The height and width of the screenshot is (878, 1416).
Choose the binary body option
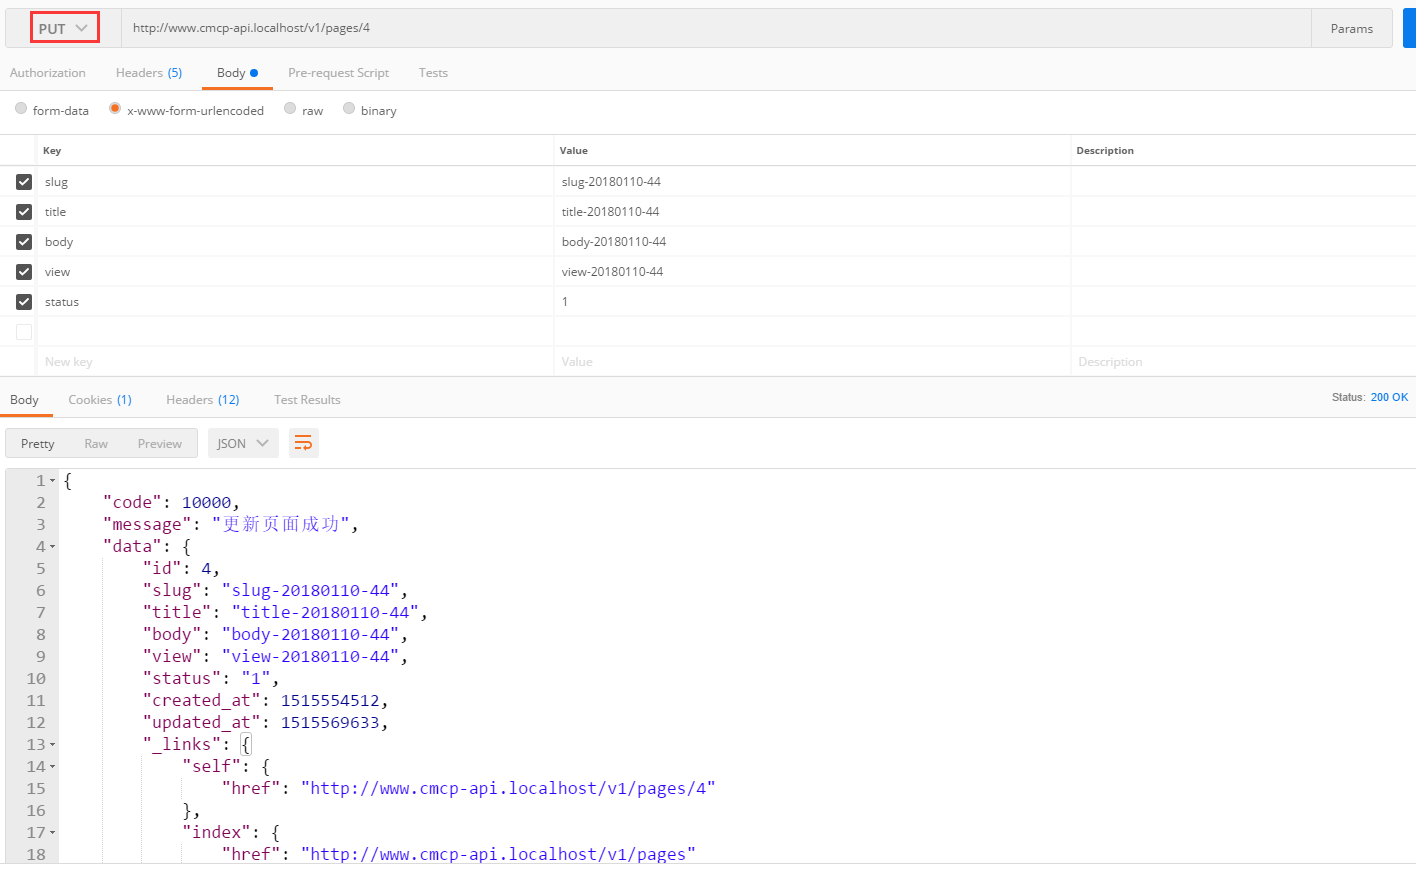[349, 109]
